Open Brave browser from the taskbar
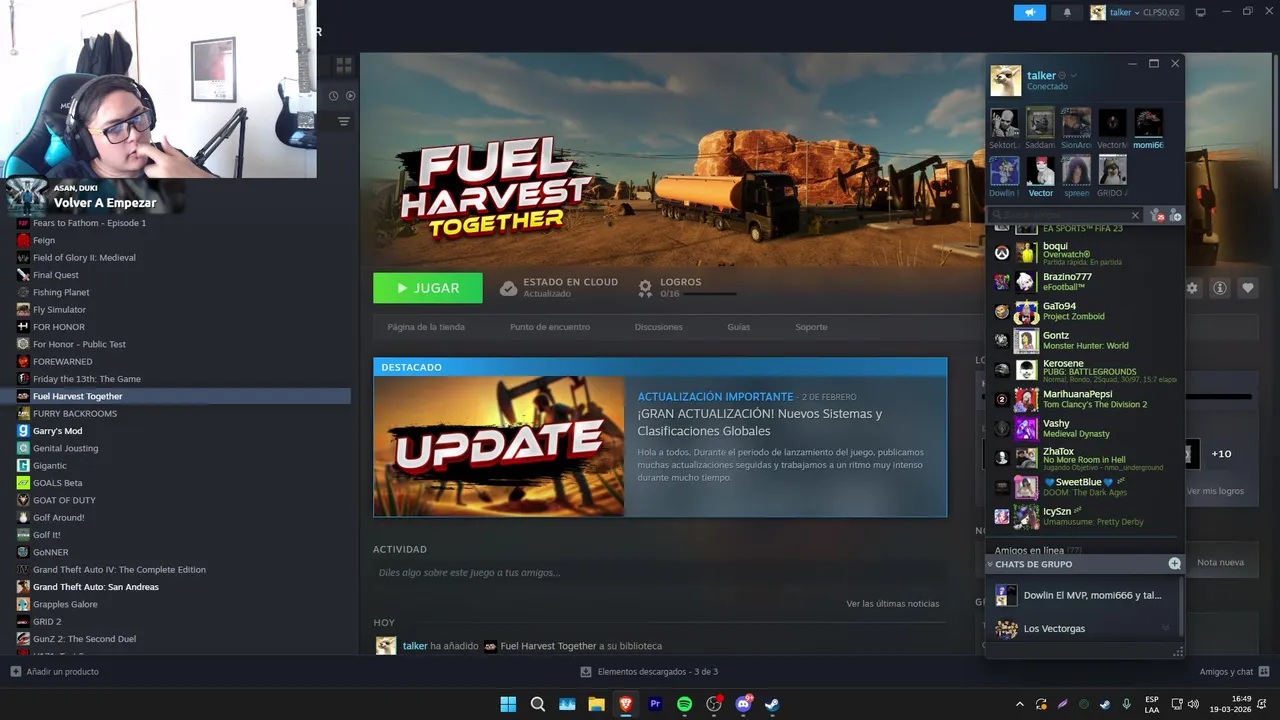The image size is (1280, 720). point(626,704)
